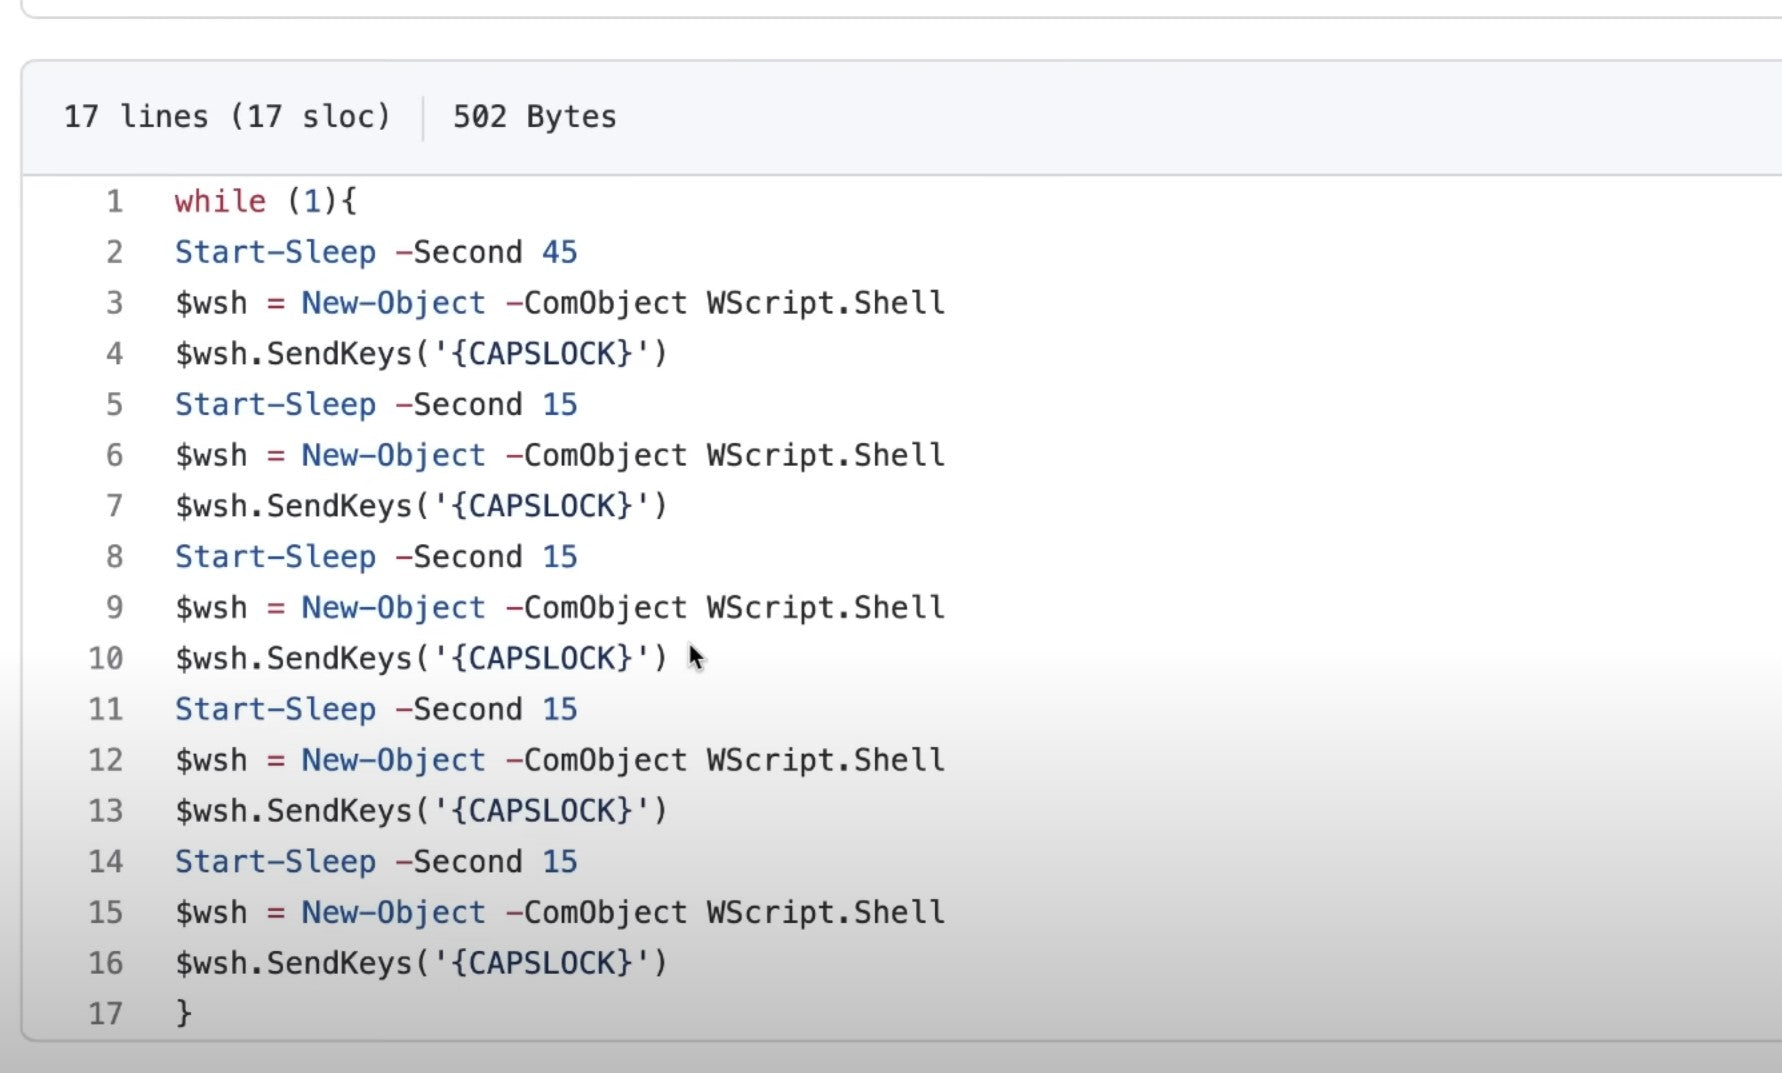Screen dimensions: 1782x1073
Task: Click the closing brace on line 17
Action: coord(183,1014)
